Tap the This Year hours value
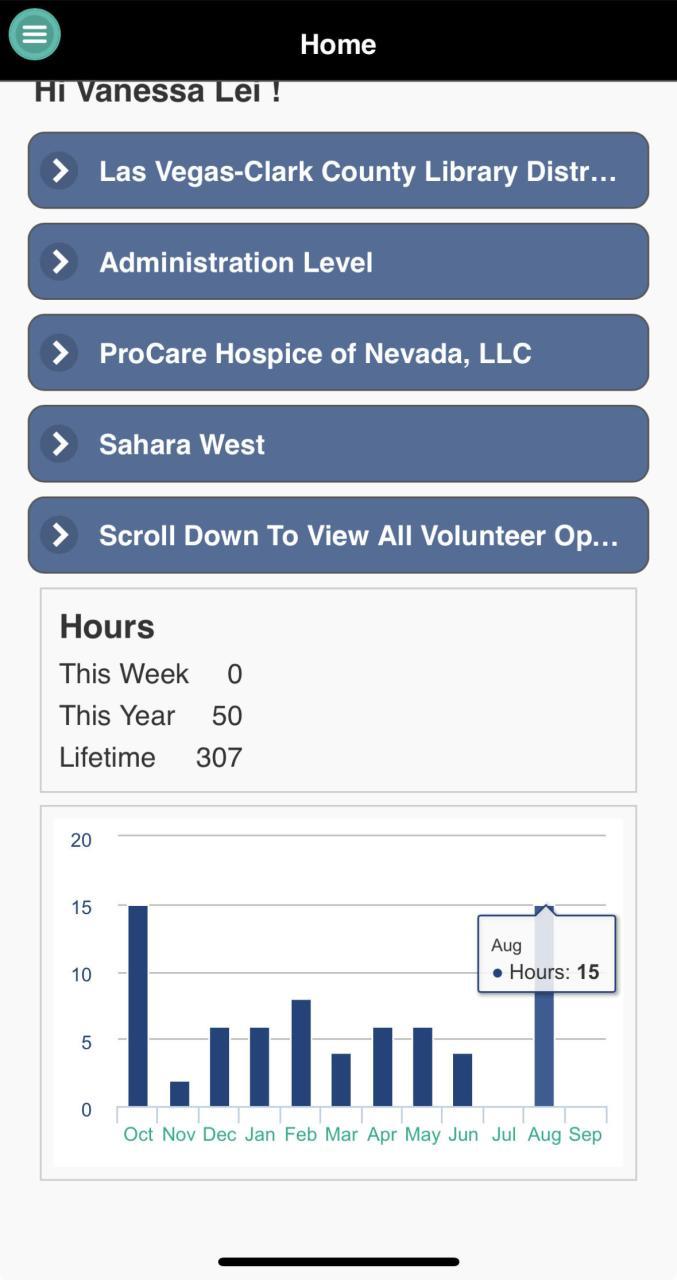Screen dimensions: 677x1280 click(227, 715)
